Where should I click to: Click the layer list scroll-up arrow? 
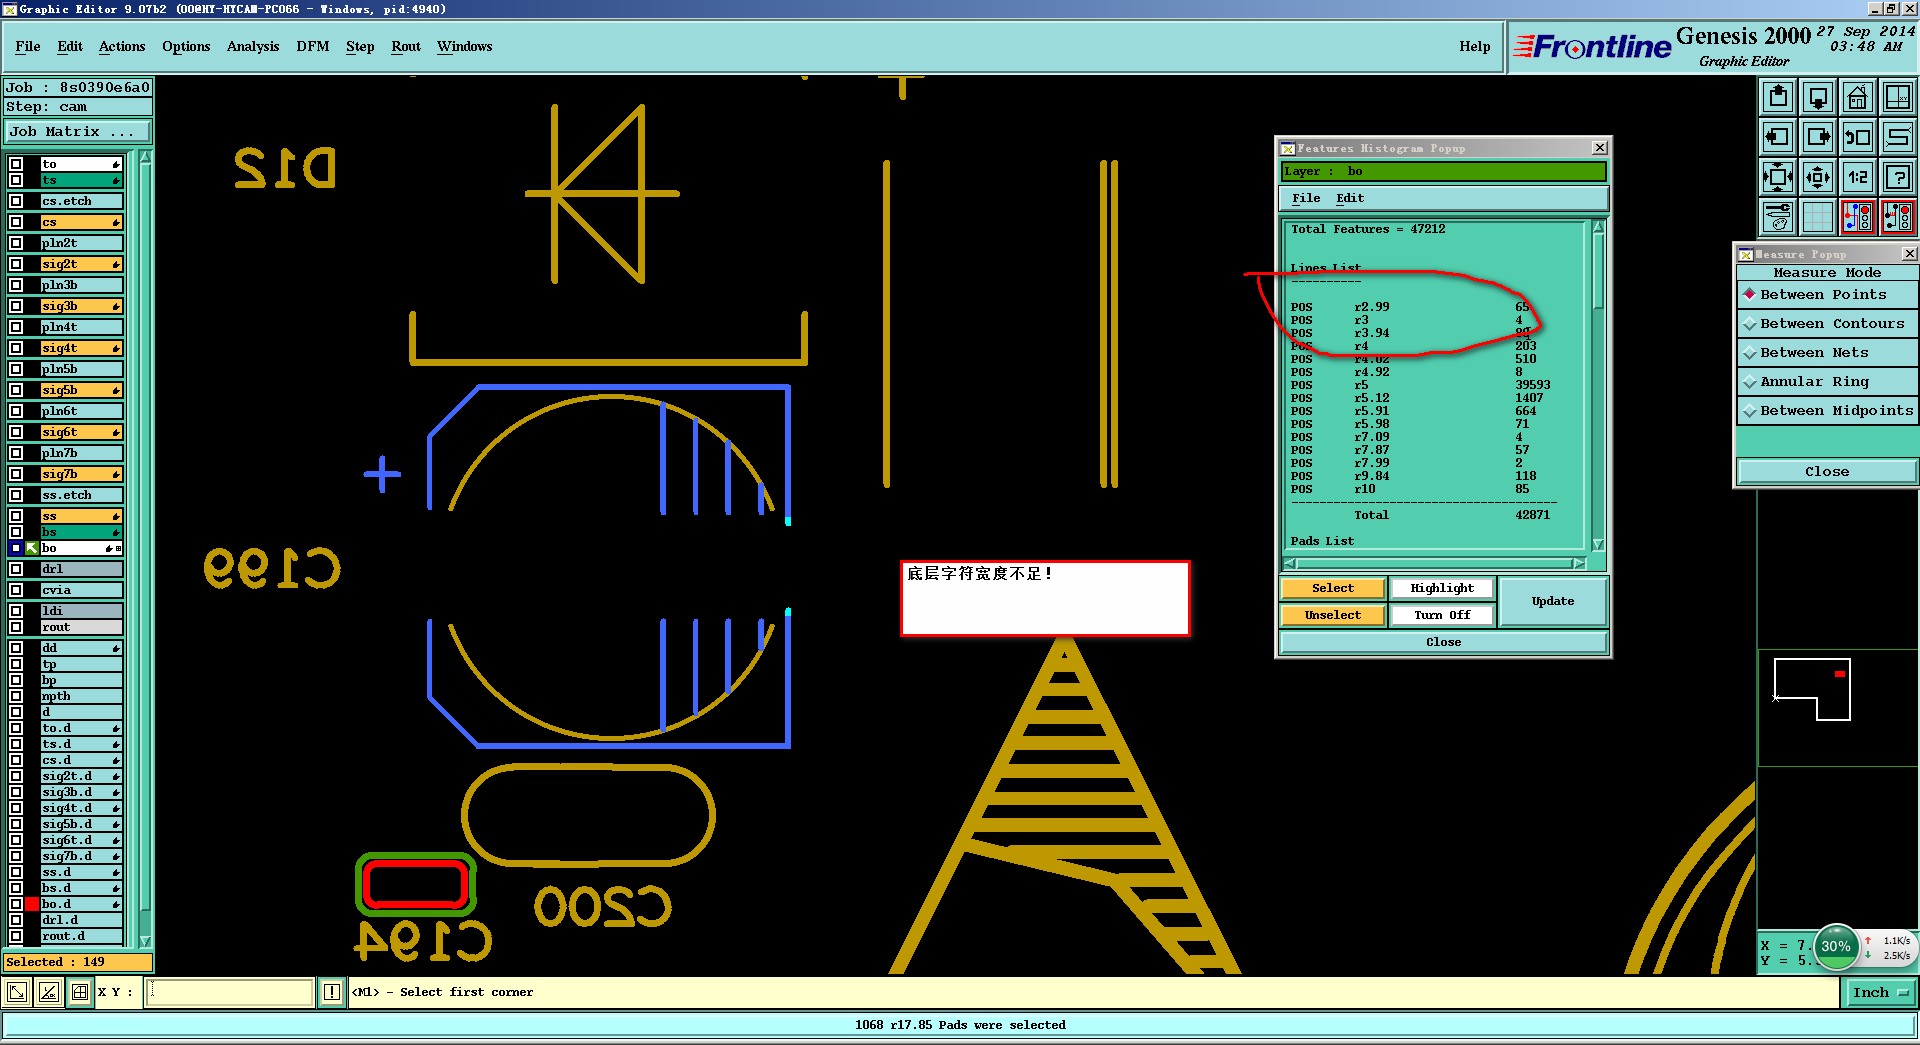click(145, 157)
